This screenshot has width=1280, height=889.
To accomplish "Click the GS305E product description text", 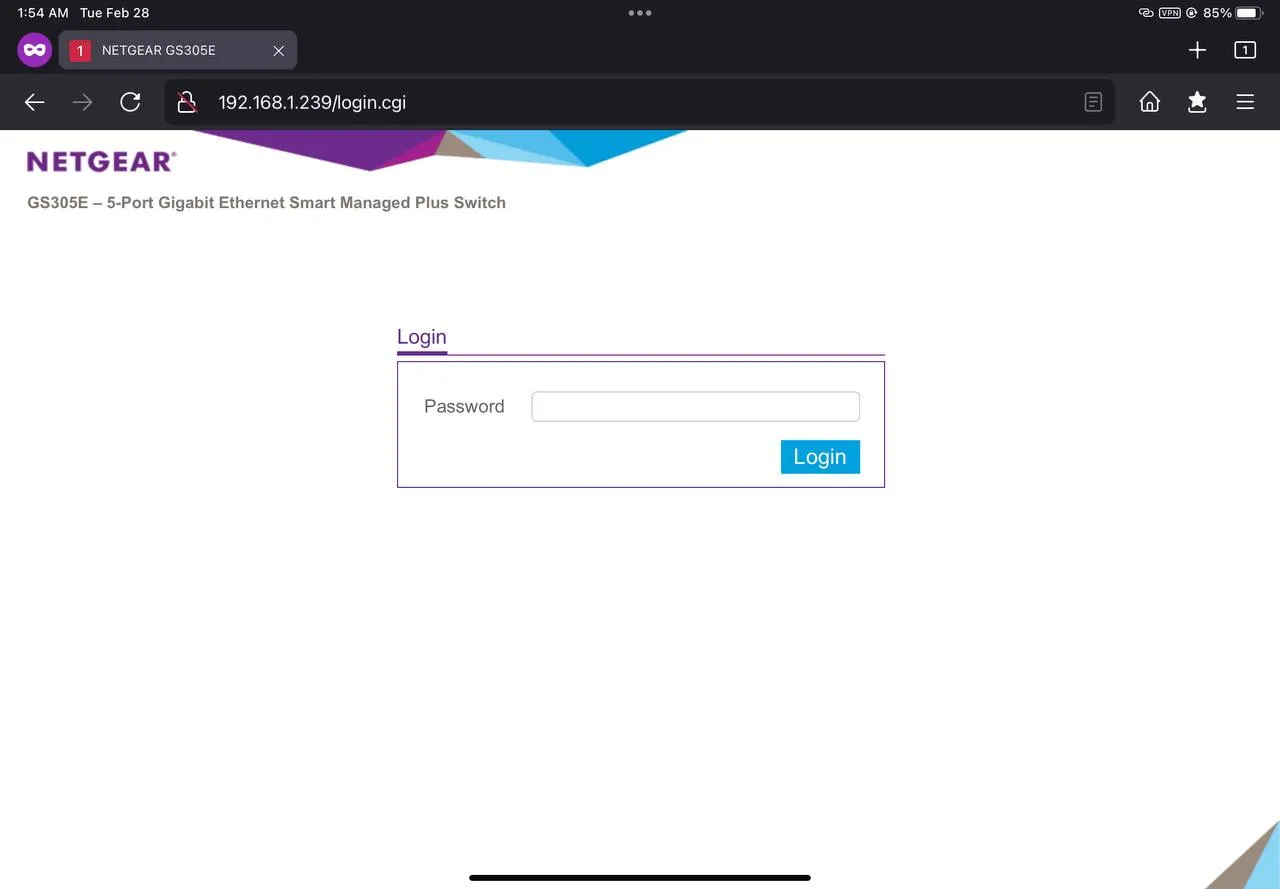I will pos(267,203).
